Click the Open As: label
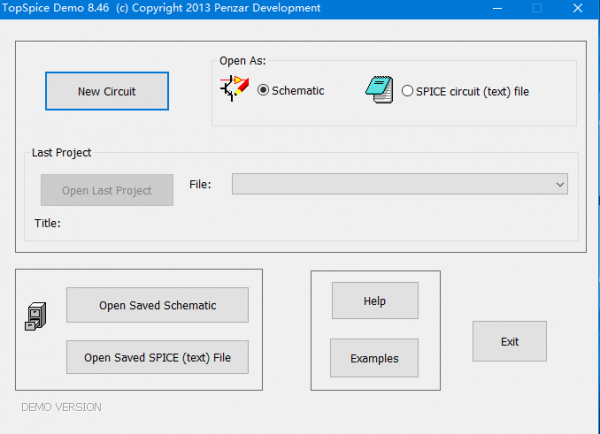This screenshot has width=600, height=434. pyautogui.click(x=243, y=60)
